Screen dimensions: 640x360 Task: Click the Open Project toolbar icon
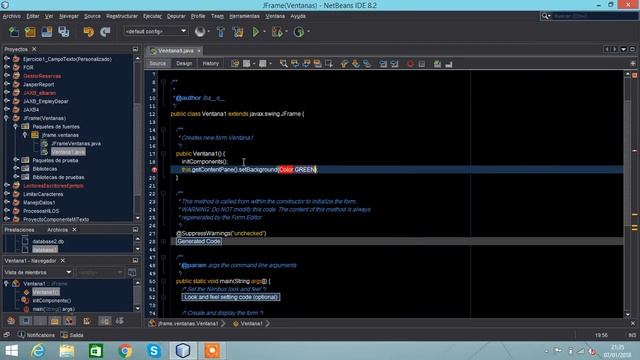point(47,32)
